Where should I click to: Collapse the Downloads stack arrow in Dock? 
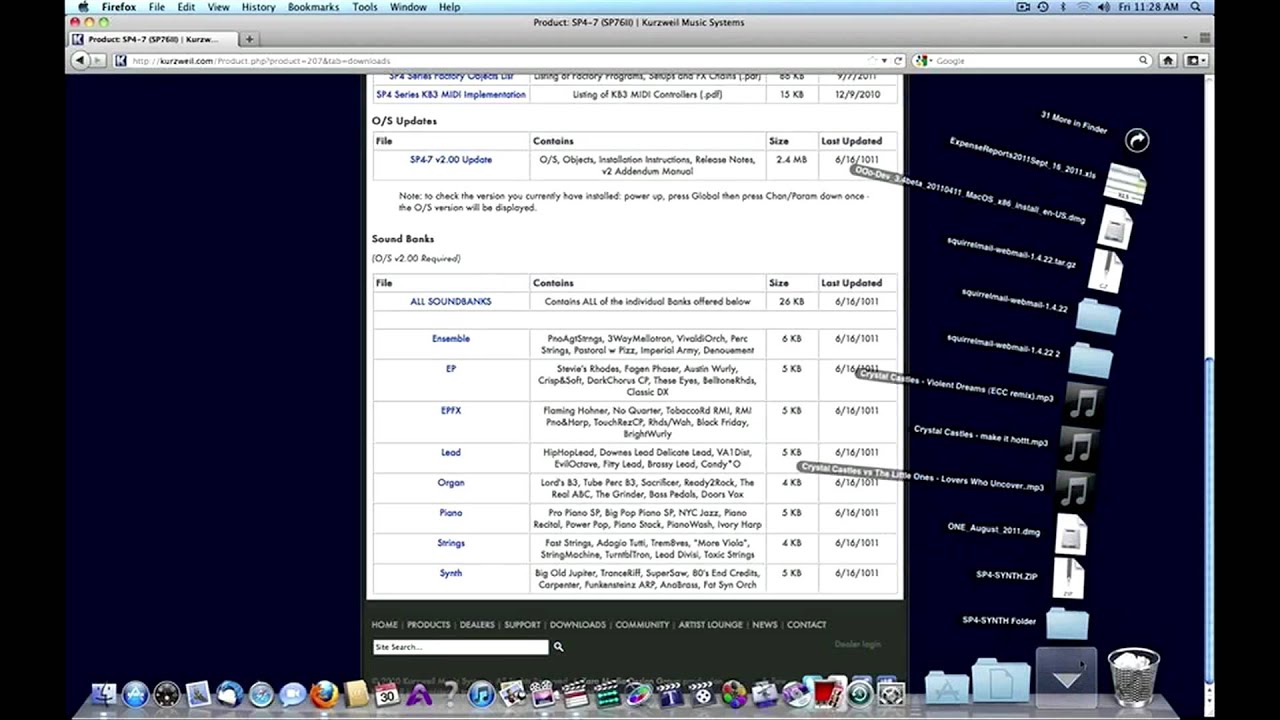(1067, 677)
